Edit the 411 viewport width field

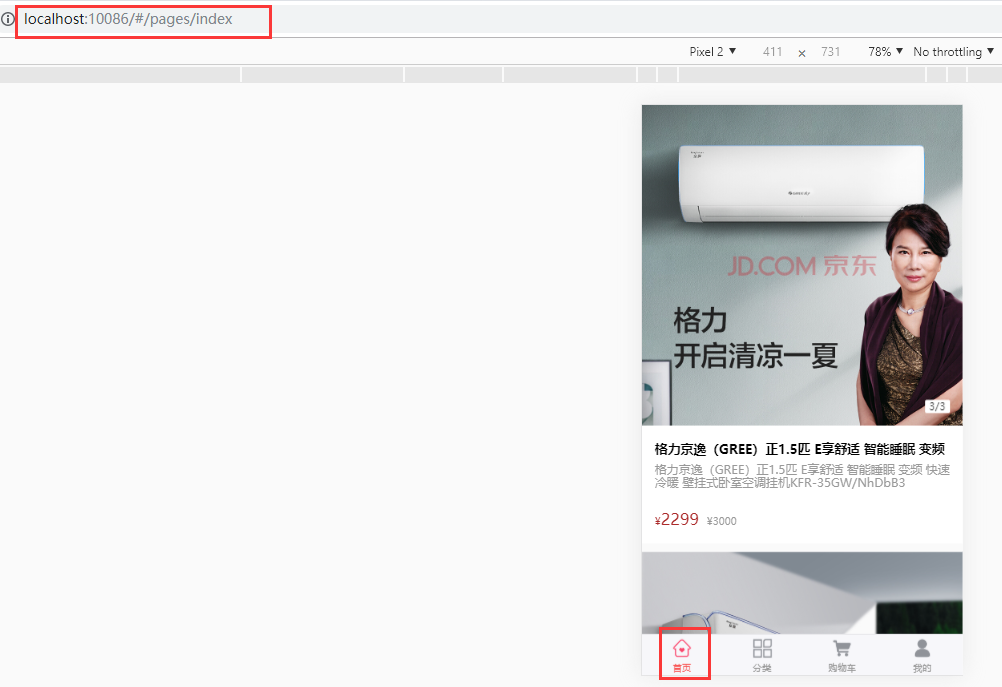pos(772,52)
